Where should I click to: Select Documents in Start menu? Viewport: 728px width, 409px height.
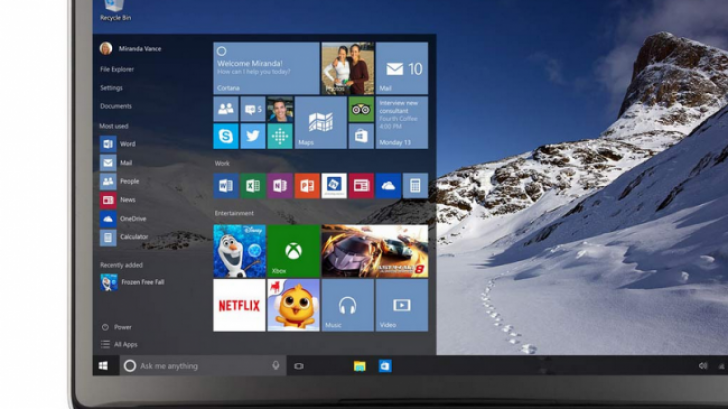[116, 106]
